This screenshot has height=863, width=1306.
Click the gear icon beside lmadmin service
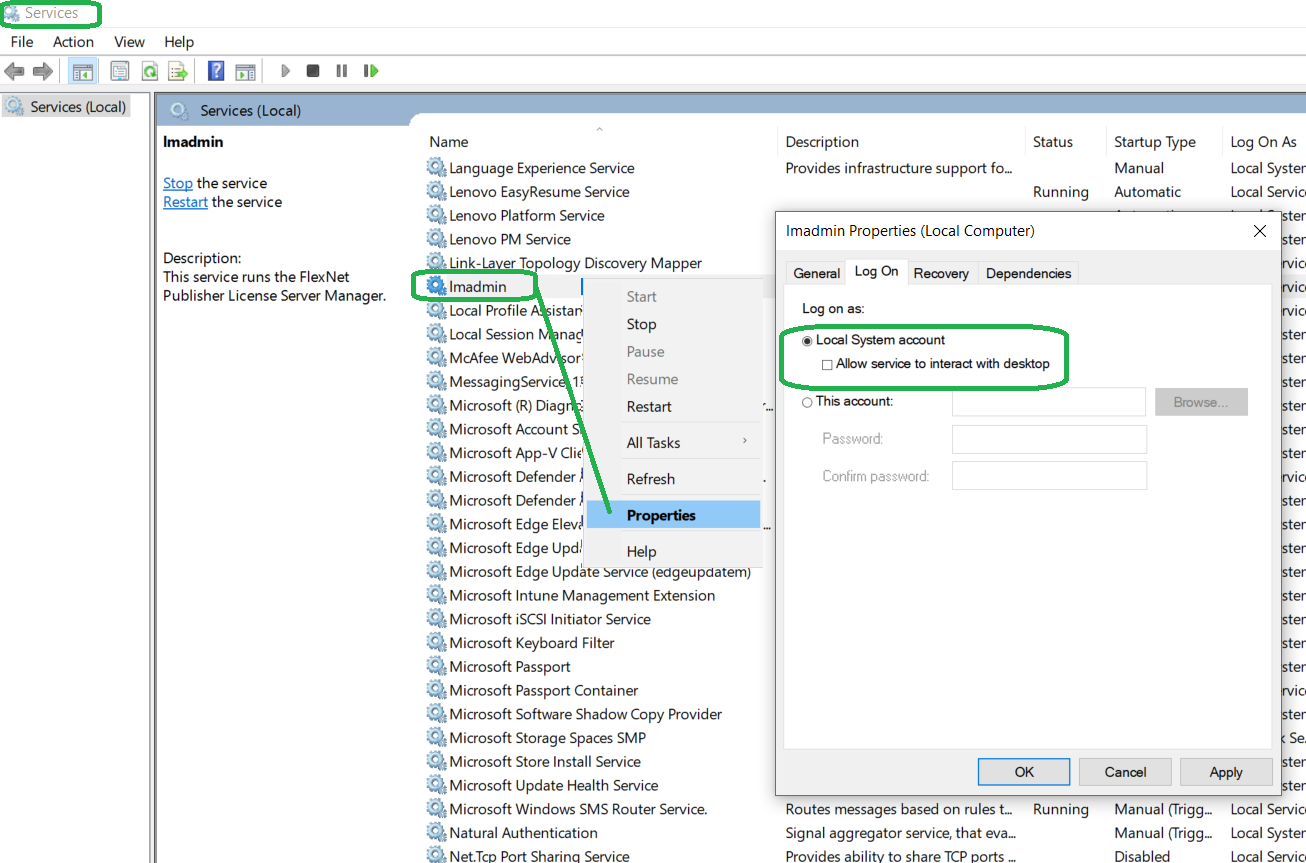[437, 286]
